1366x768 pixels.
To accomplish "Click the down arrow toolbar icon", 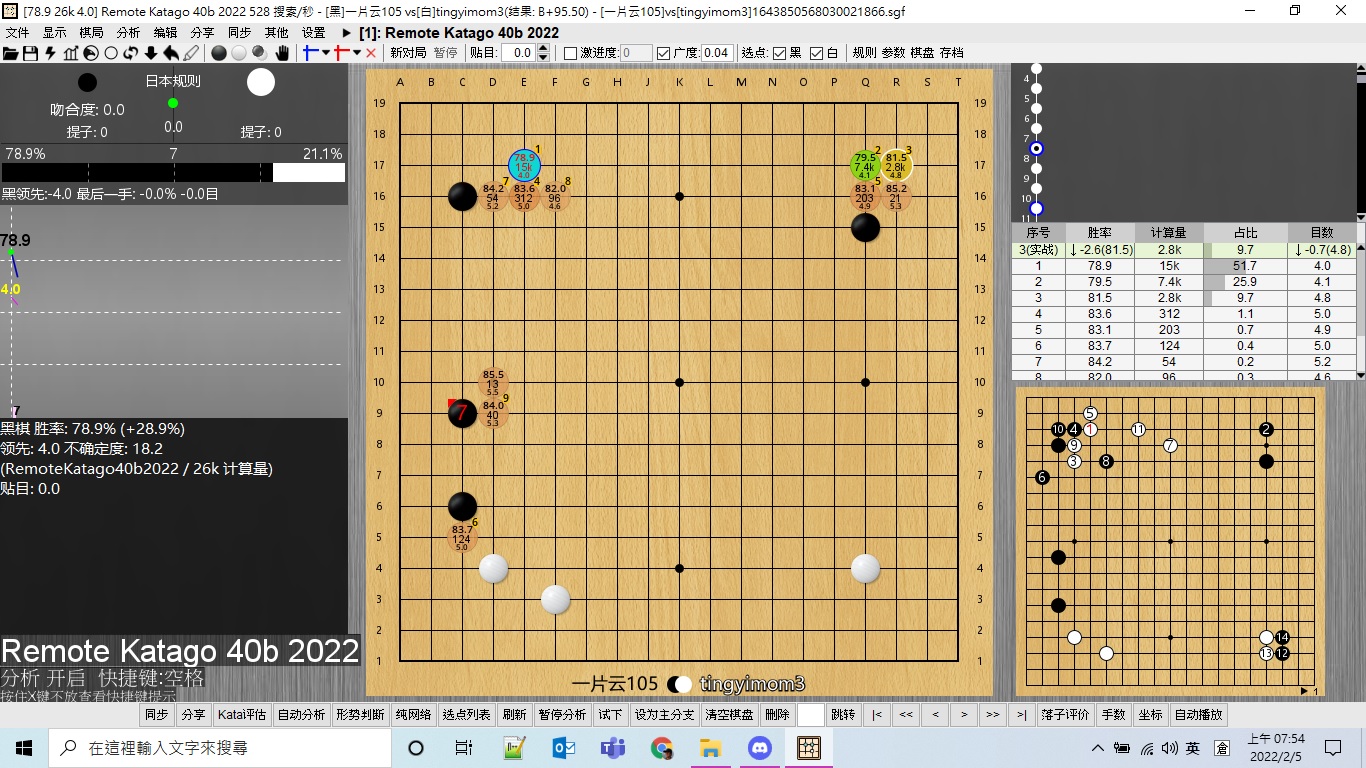I will [151, 52].
